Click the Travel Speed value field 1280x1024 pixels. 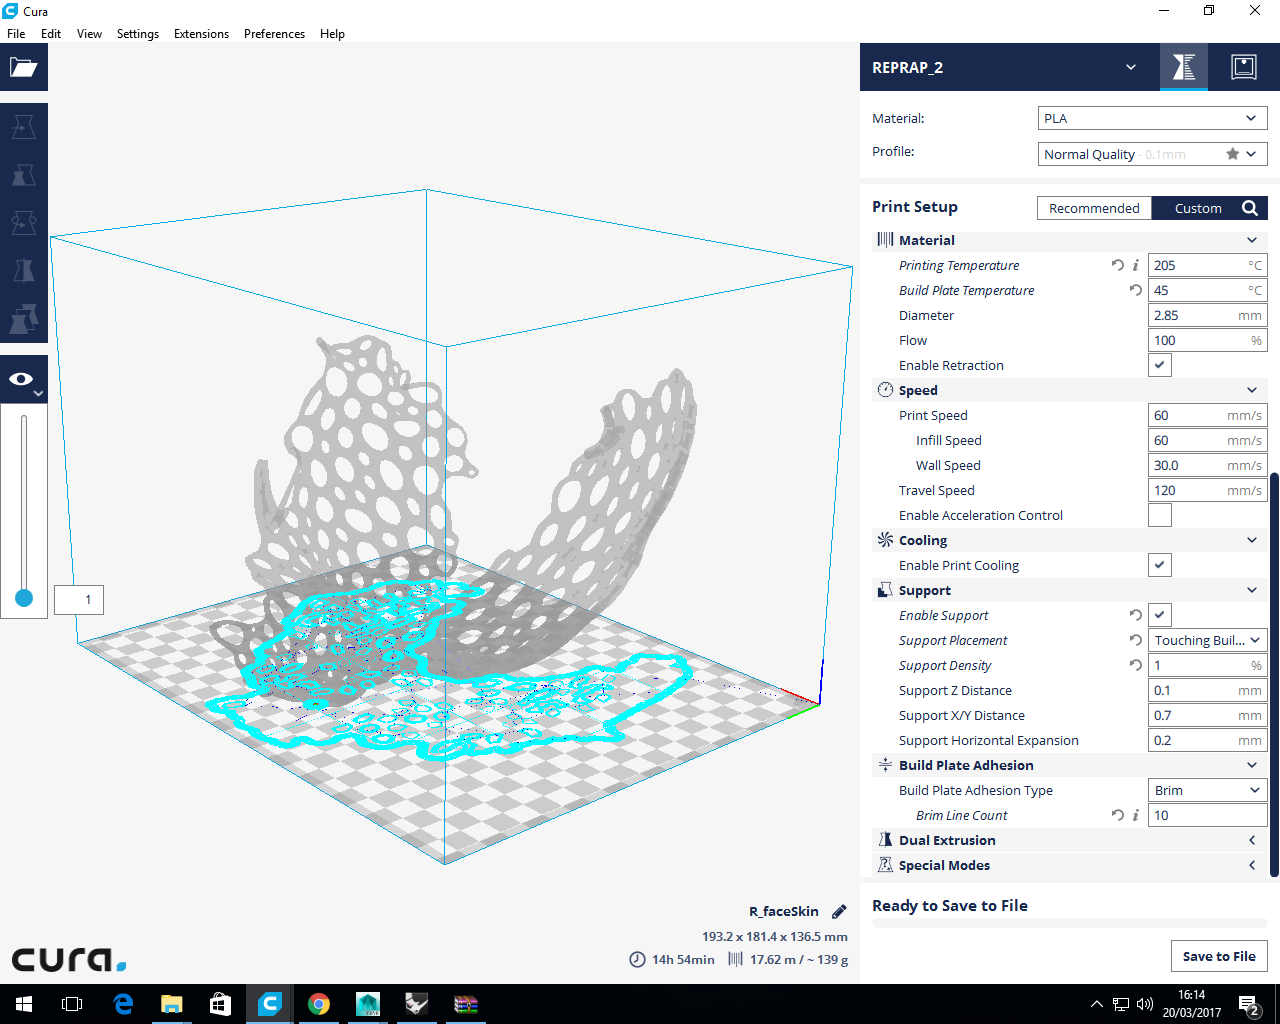(x=1208, y=490)
